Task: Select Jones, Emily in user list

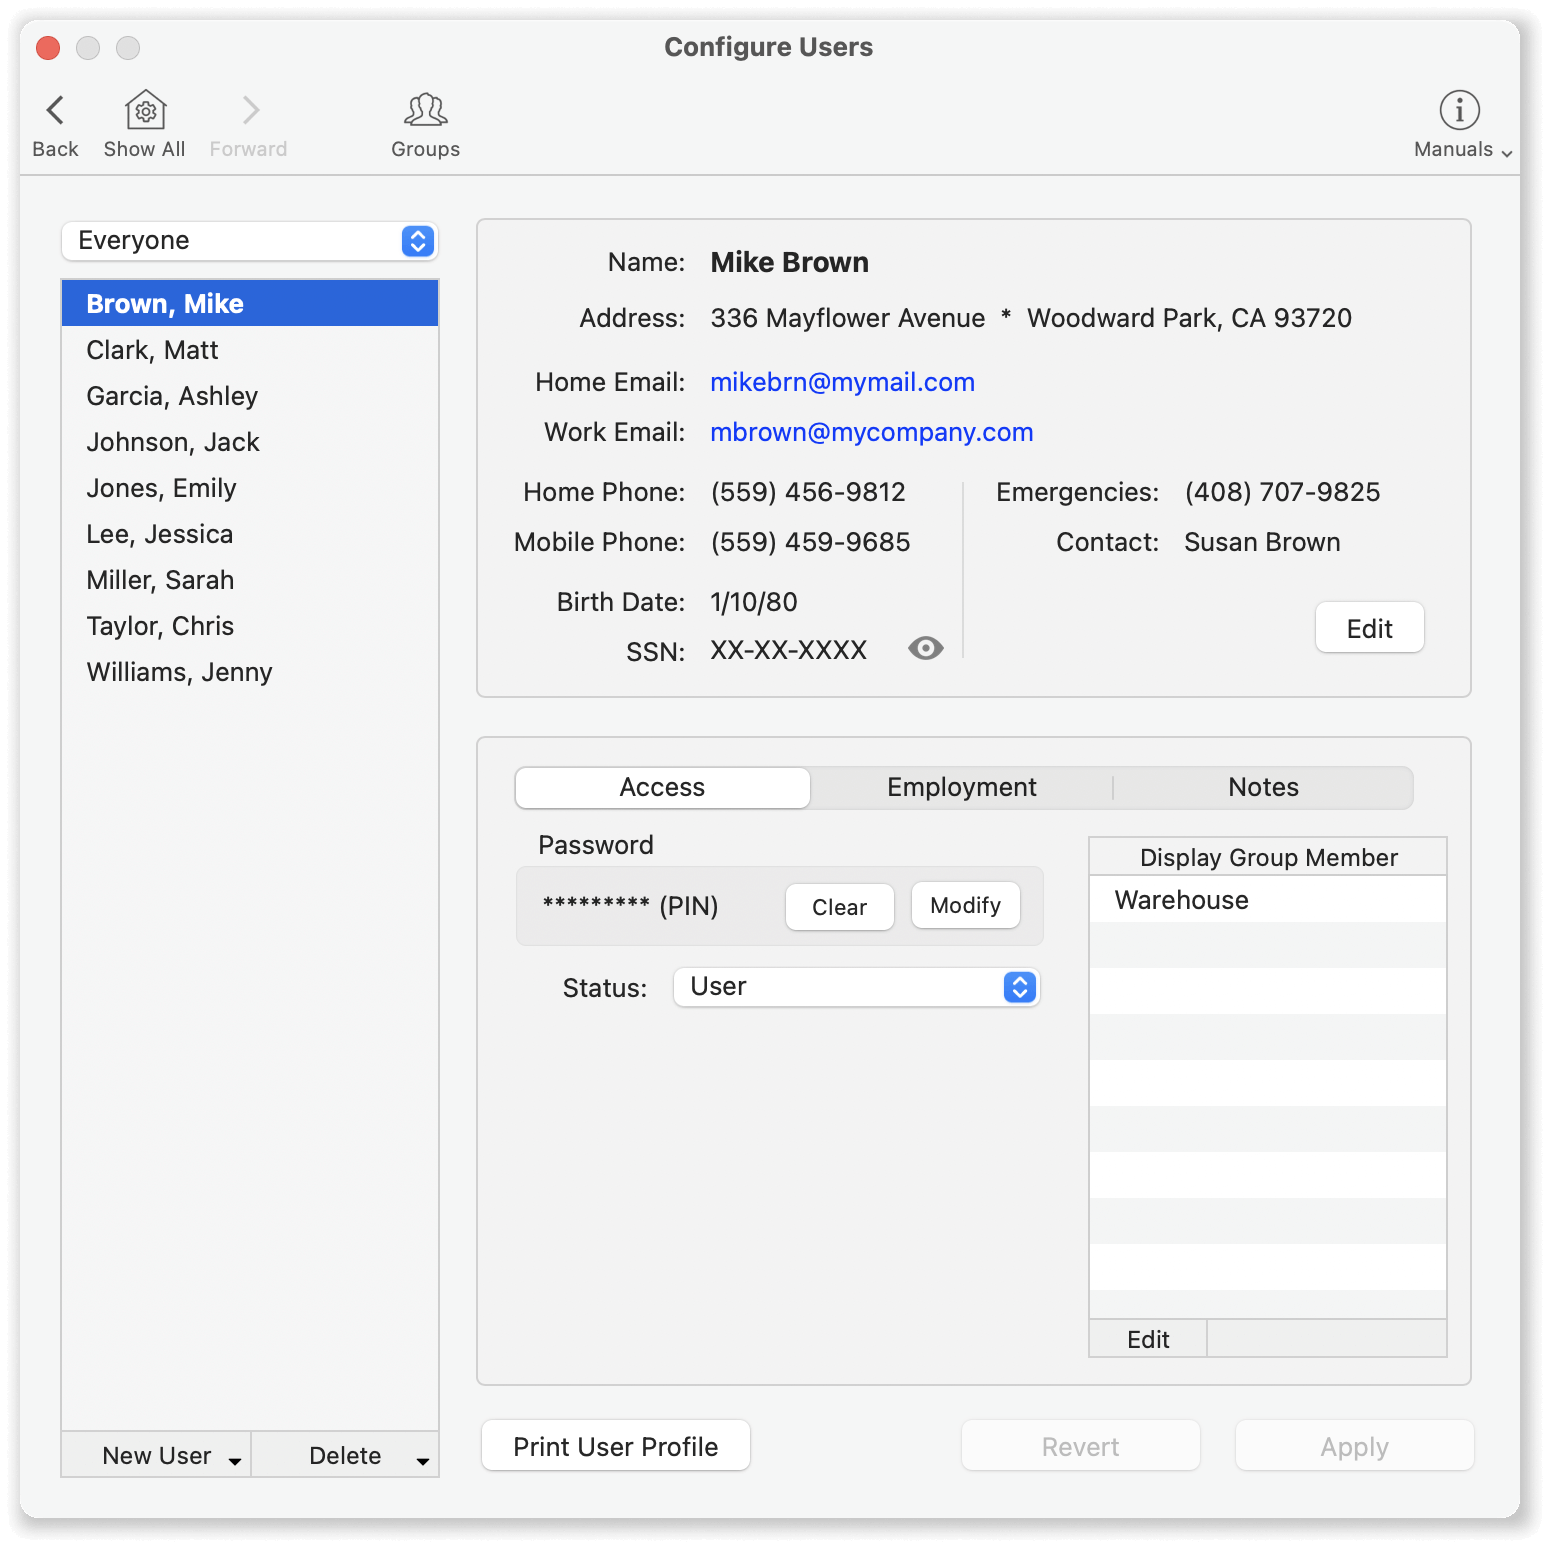Action: [250, 488]
